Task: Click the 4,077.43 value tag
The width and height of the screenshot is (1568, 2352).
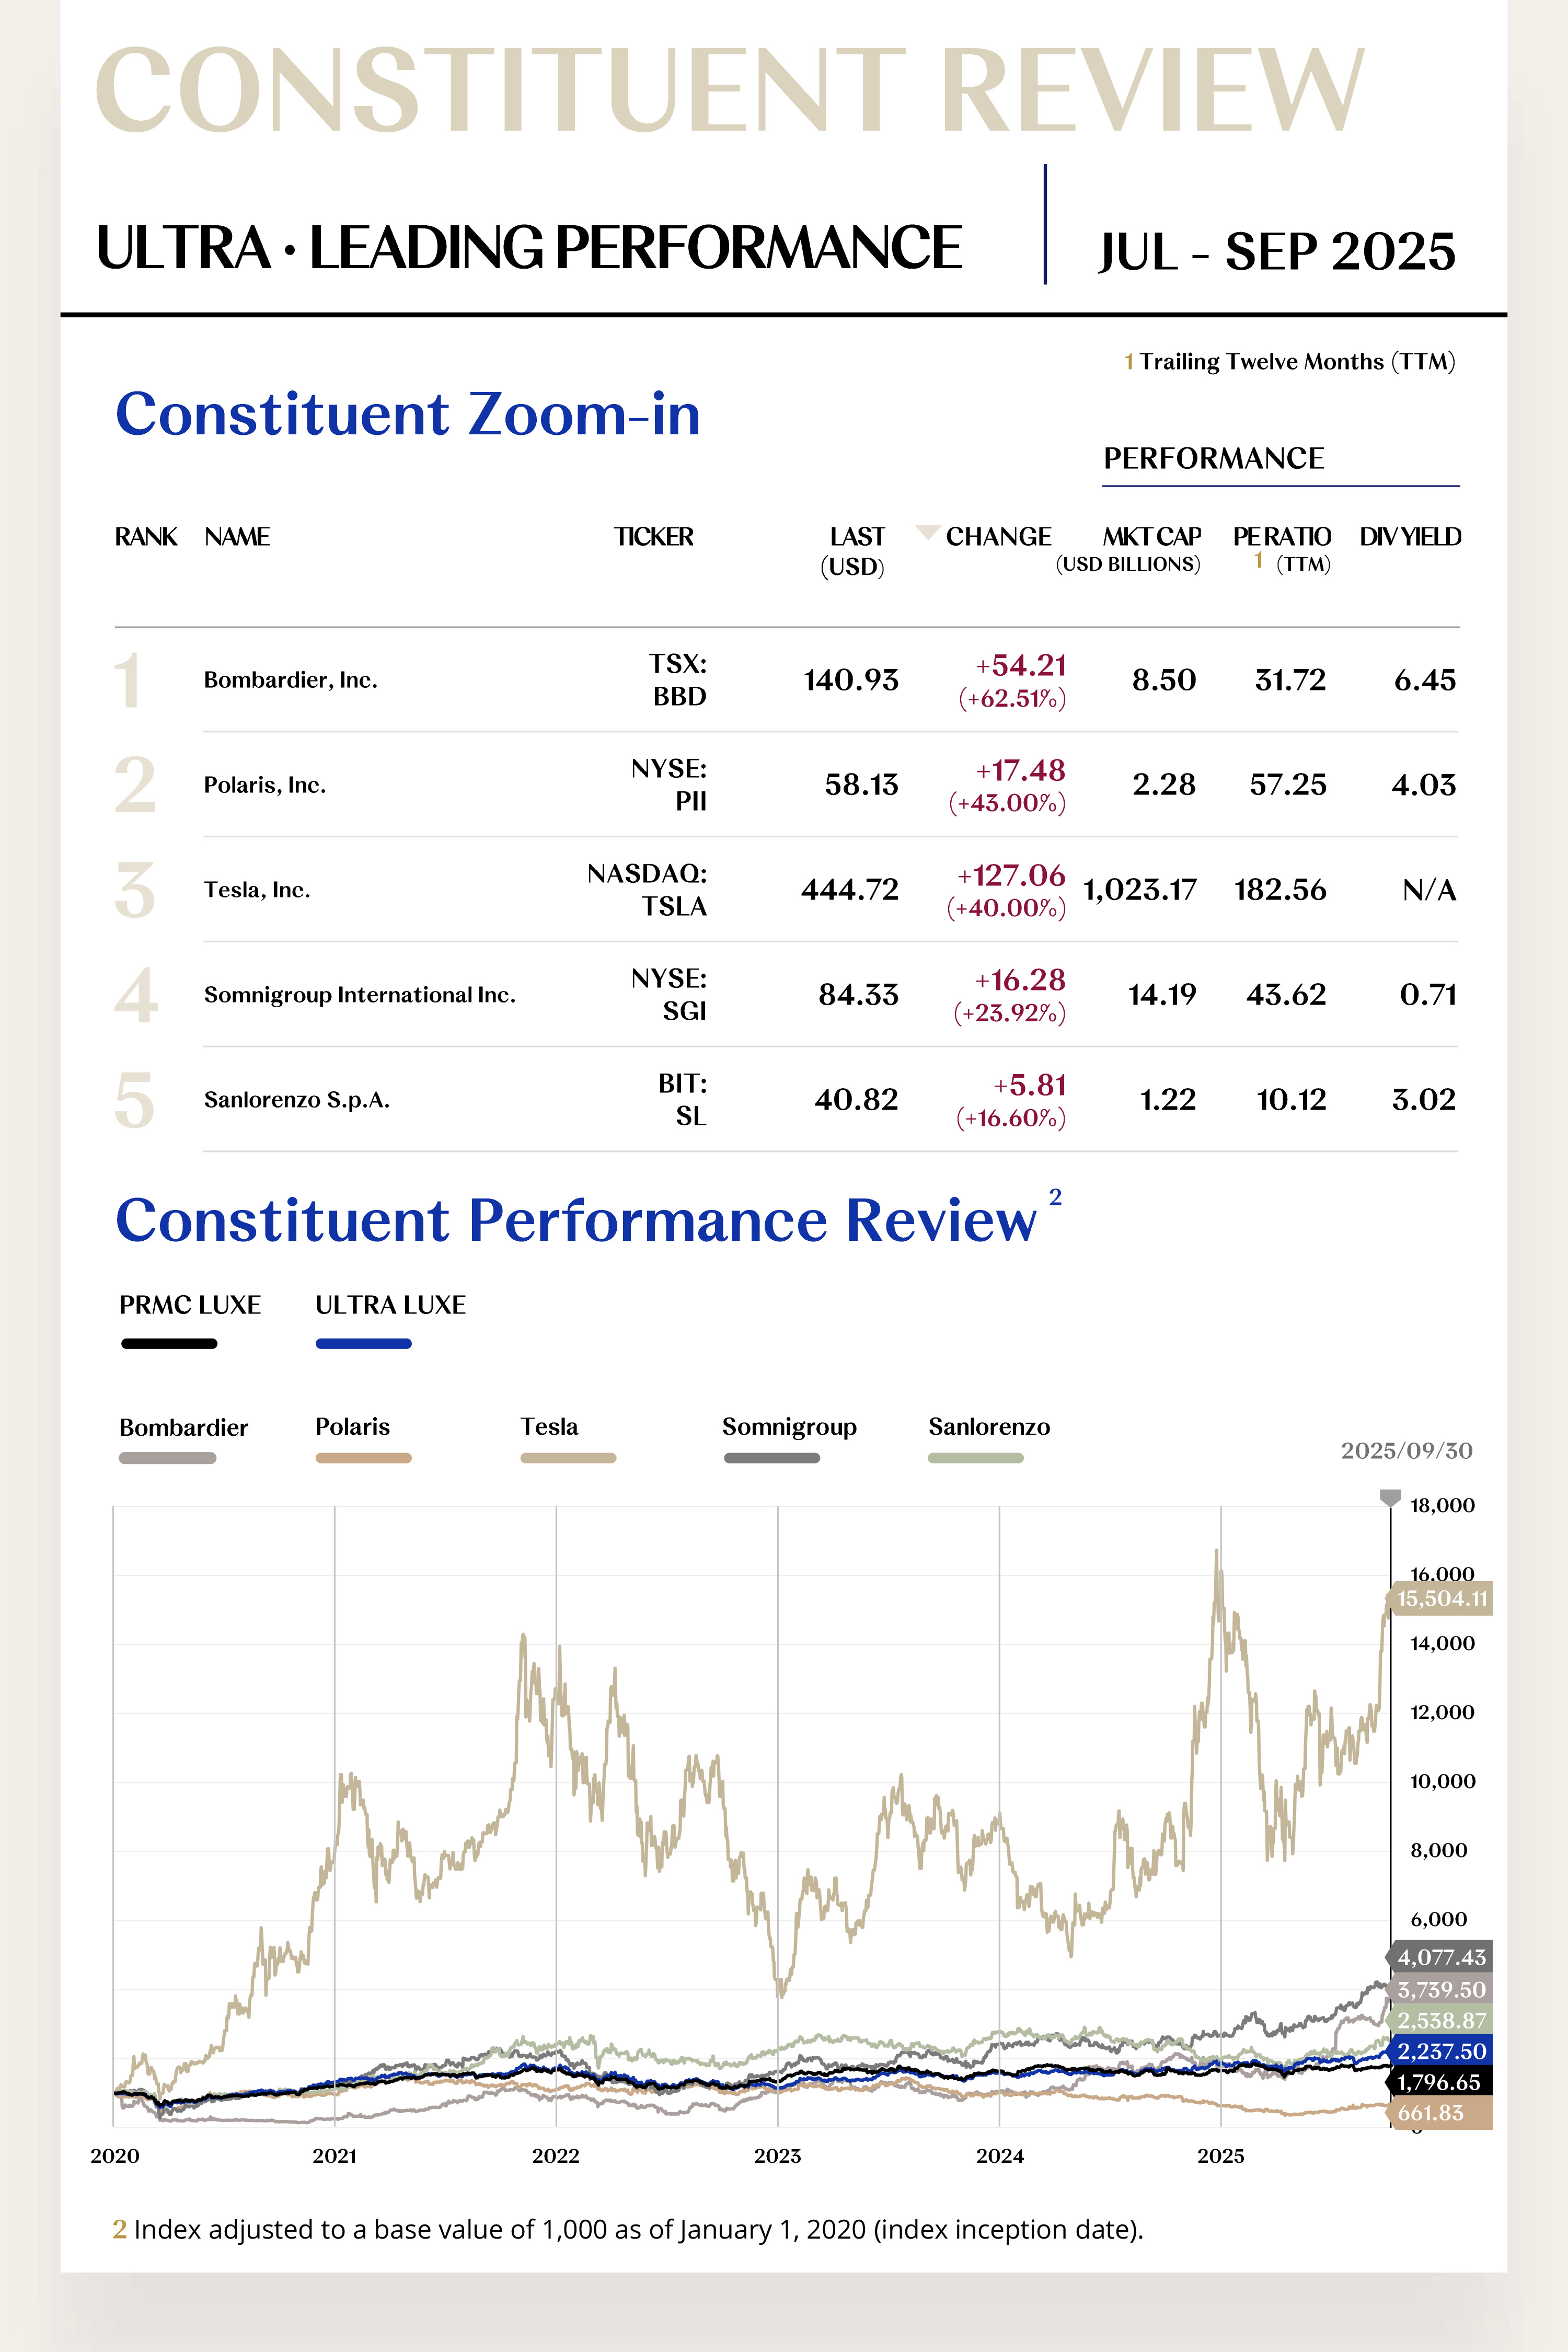Action: [1441, 1957]
